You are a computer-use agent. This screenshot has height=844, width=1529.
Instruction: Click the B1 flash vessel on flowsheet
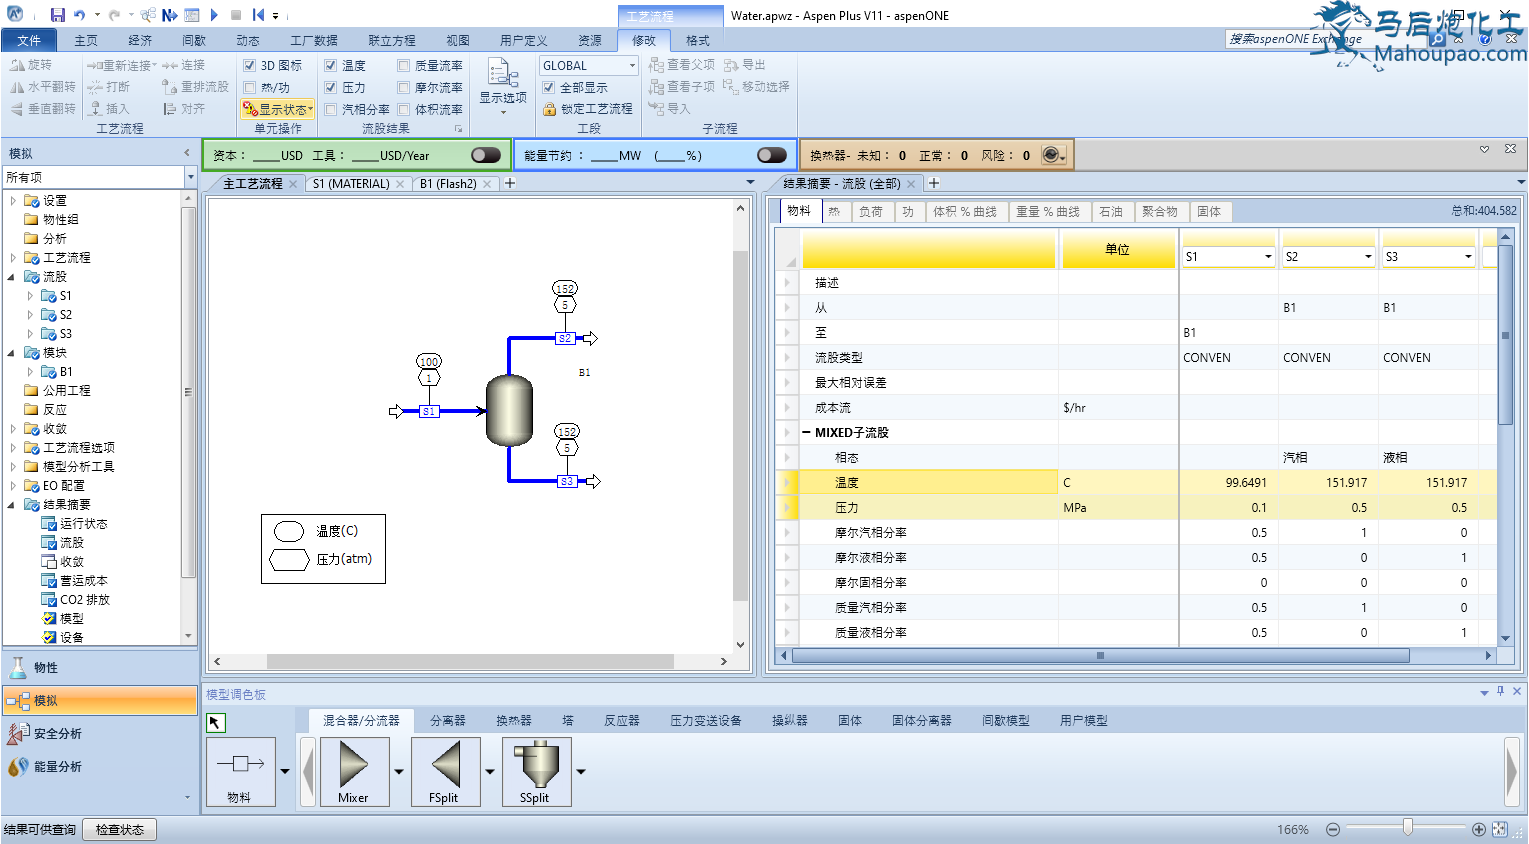point(509,410)
